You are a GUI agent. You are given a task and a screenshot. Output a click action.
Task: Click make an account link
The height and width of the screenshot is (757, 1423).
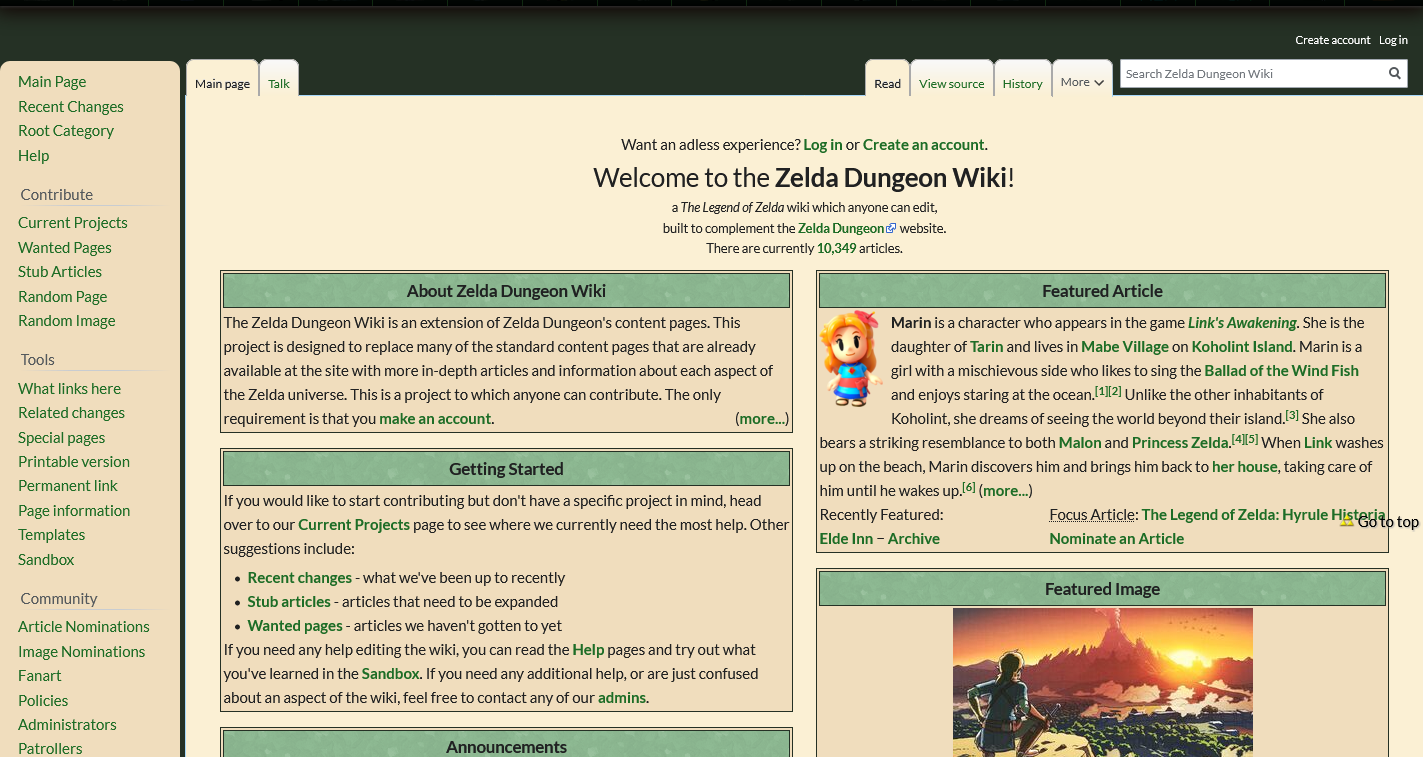click(x=435, y=418)
